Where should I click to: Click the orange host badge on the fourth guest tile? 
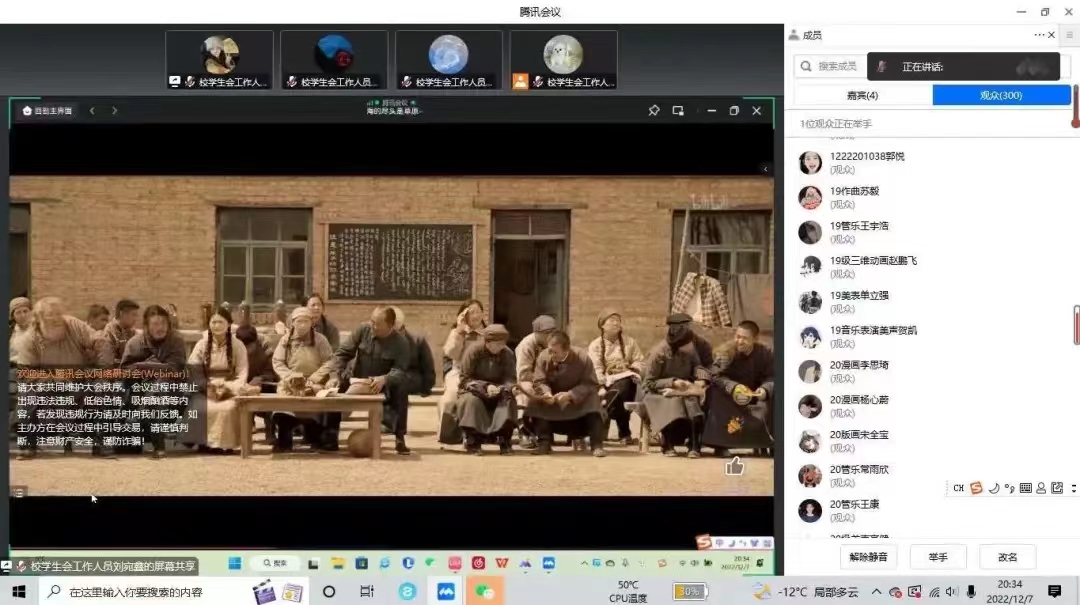520,81
